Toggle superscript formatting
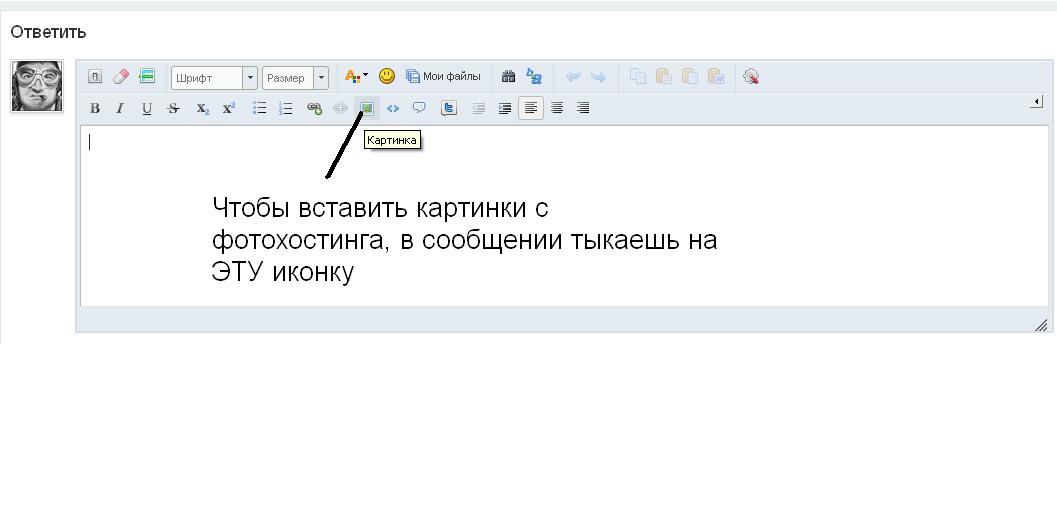The height and width of the screenshot is (512, 1057). (x=229, y=107)
